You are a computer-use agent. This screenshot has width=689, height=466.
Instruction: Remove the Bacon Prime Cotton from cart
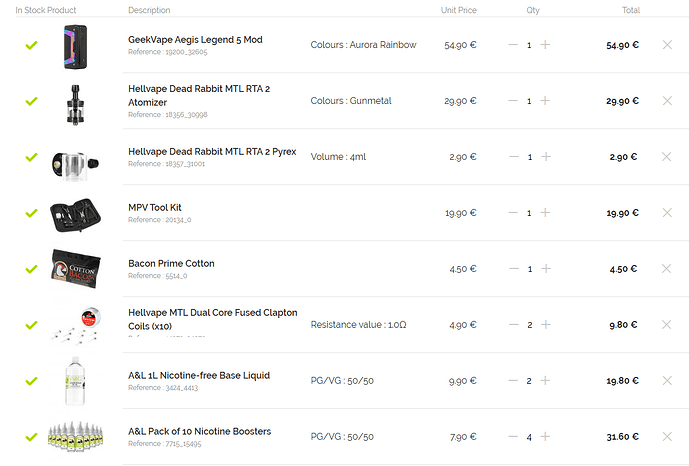666,268
